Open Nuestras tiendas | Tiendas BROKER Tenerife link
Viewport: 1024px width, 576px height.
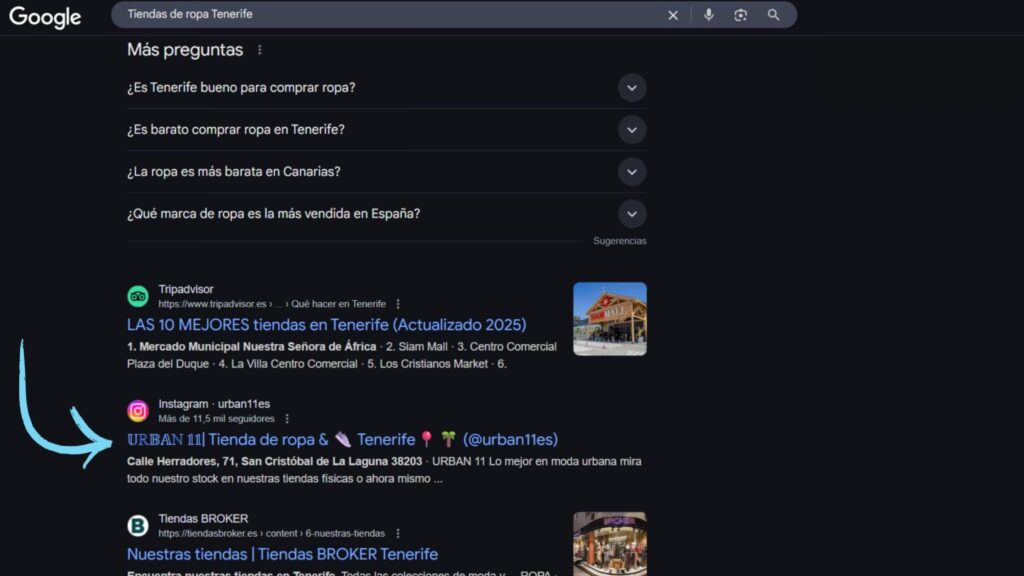[282, 554]
